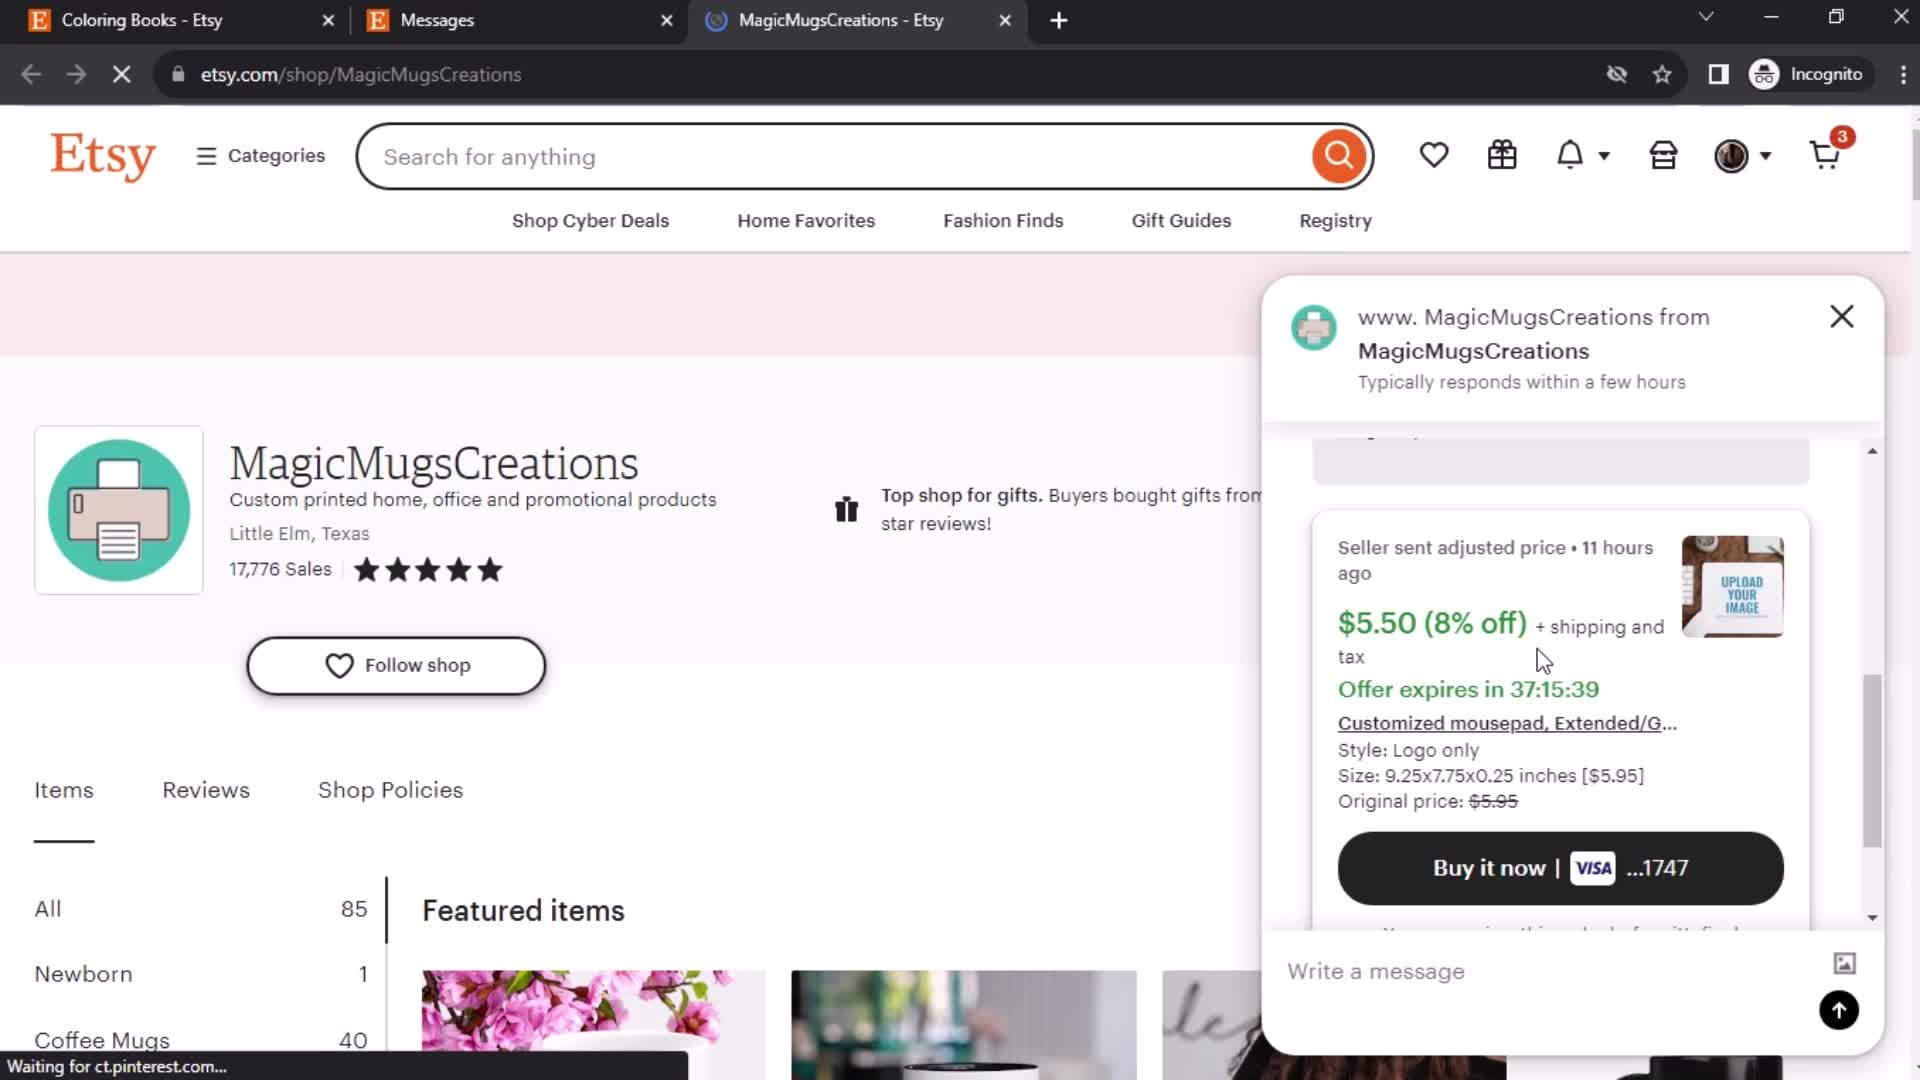Viewport: 1920px width, 1080px height.
Task: Go forward in browser history
Action: [76, 74]
